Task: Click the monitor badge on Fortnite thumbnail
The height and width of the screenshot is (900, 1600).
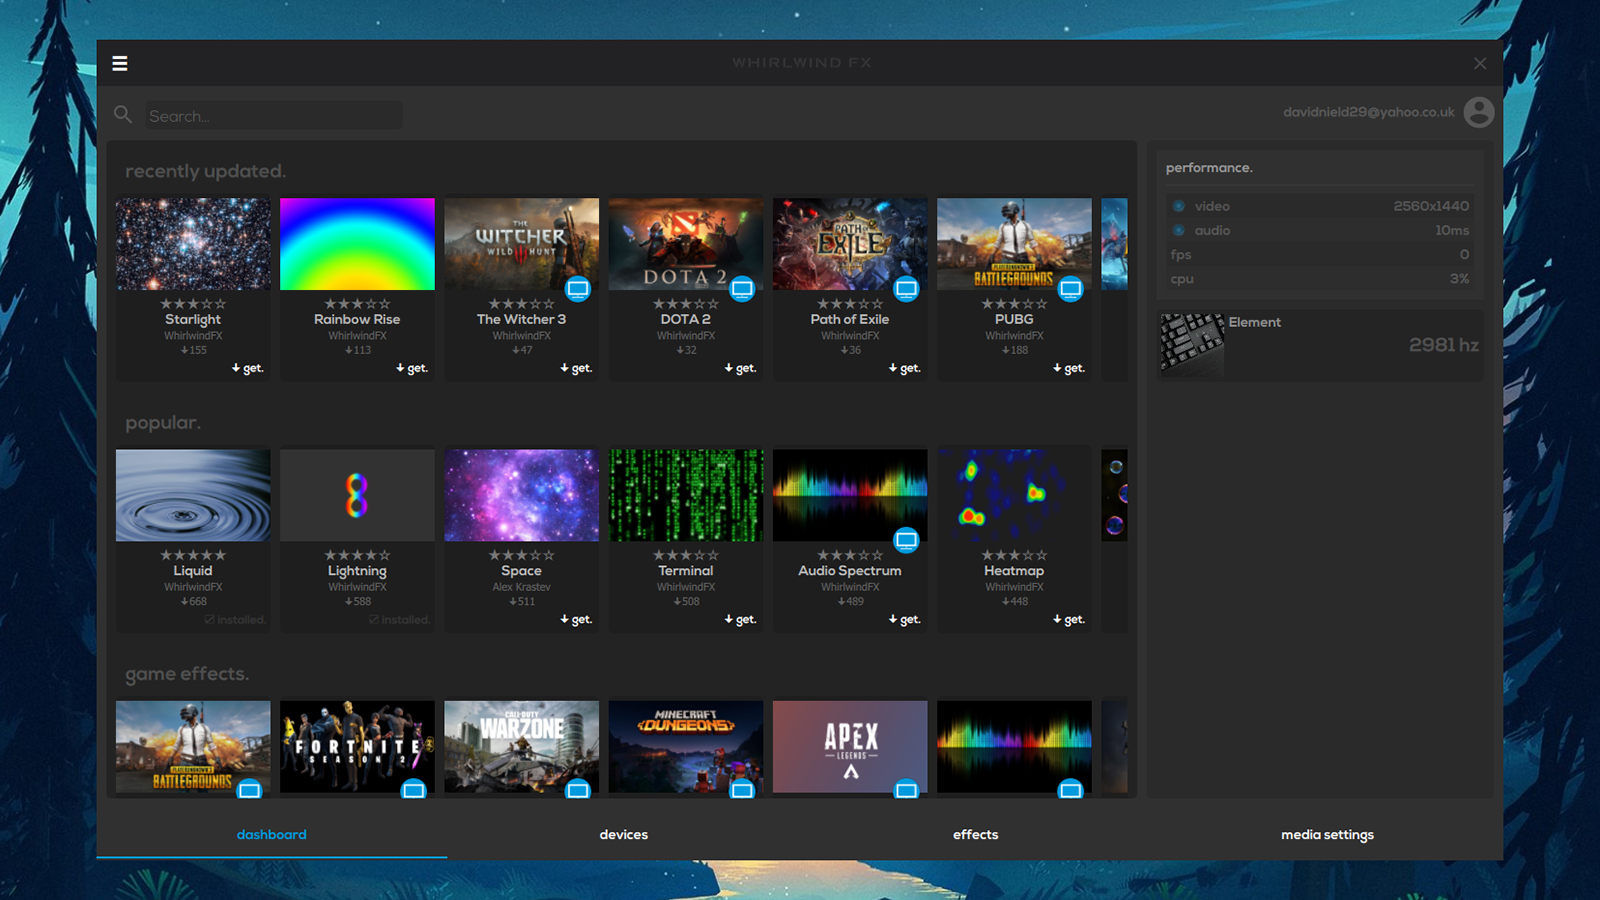Action: click(414, 789)
